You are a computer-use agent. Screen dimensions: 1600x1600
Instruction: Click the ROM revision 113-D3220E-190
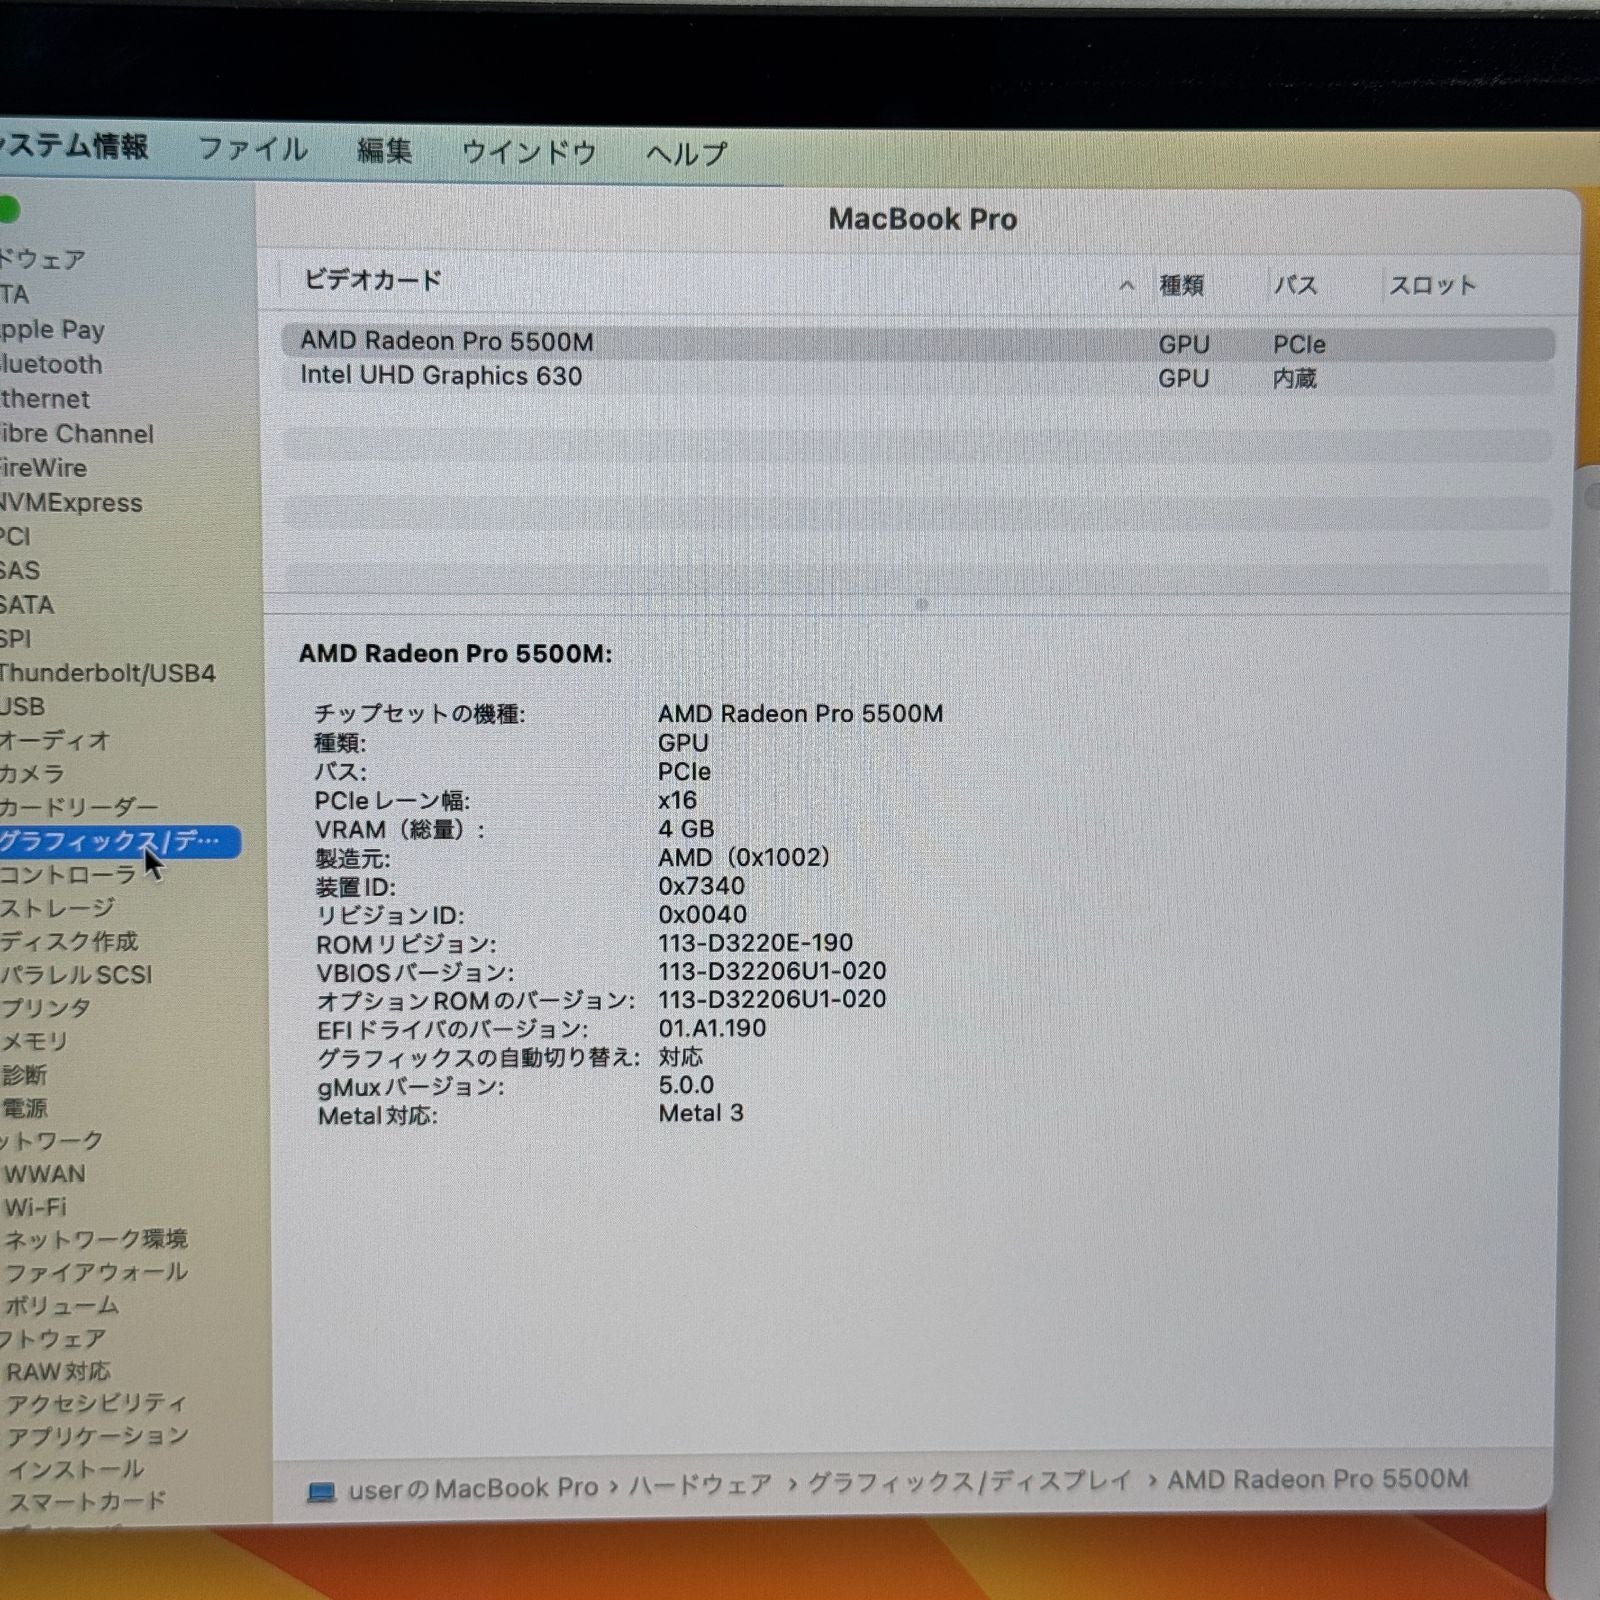(x=755, y=943)
